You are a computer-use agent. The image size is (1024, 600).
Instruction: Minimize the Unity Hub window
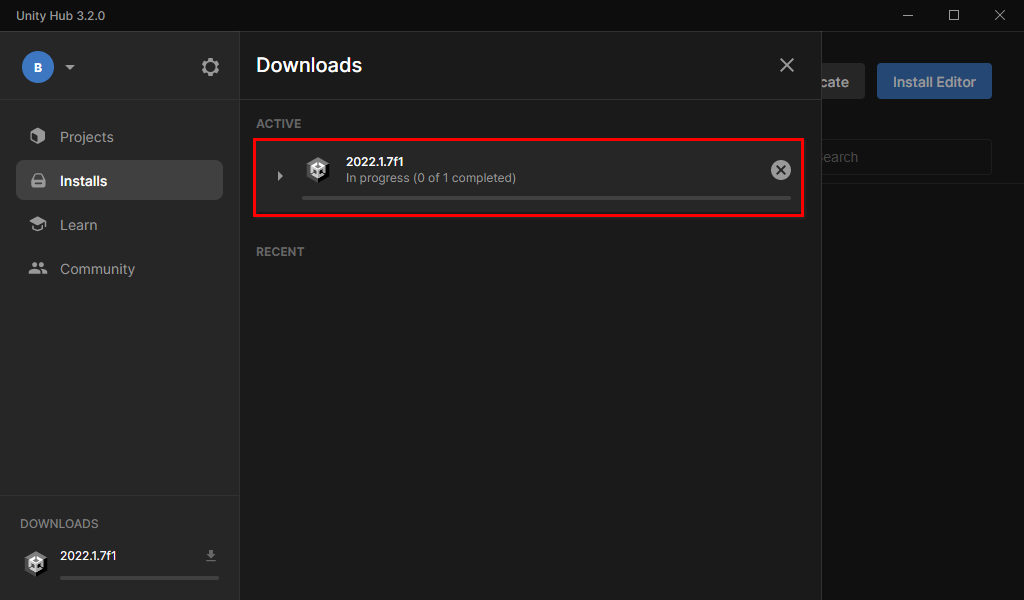coord(908,15)
